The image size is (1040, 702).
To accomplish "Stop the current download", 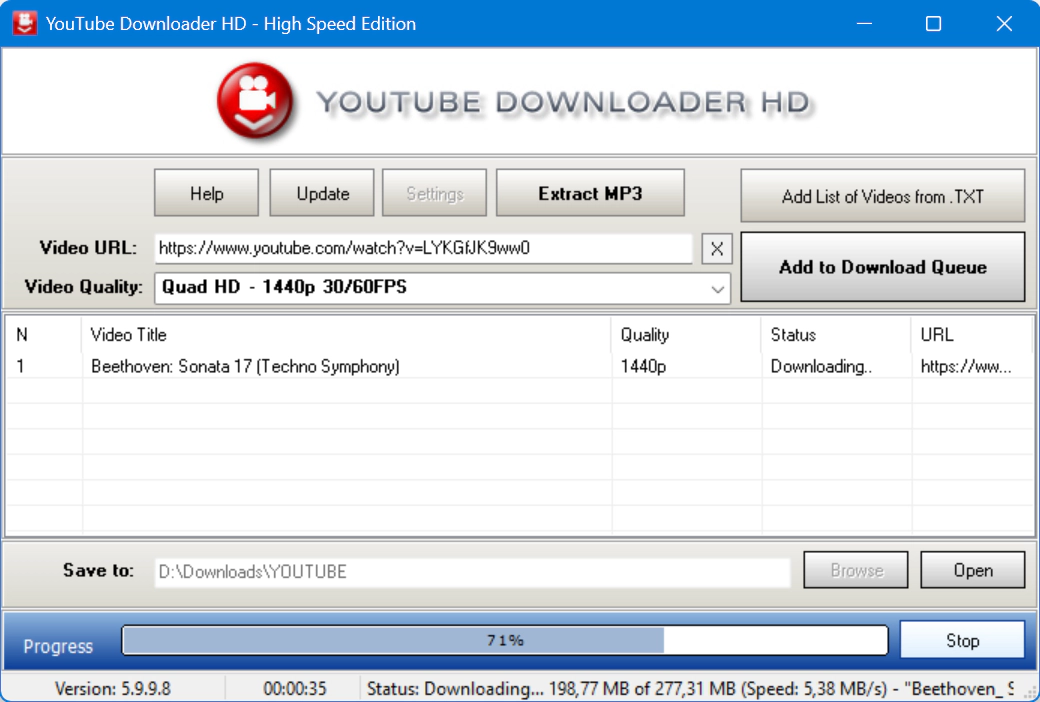I will (x=962, y=640).
